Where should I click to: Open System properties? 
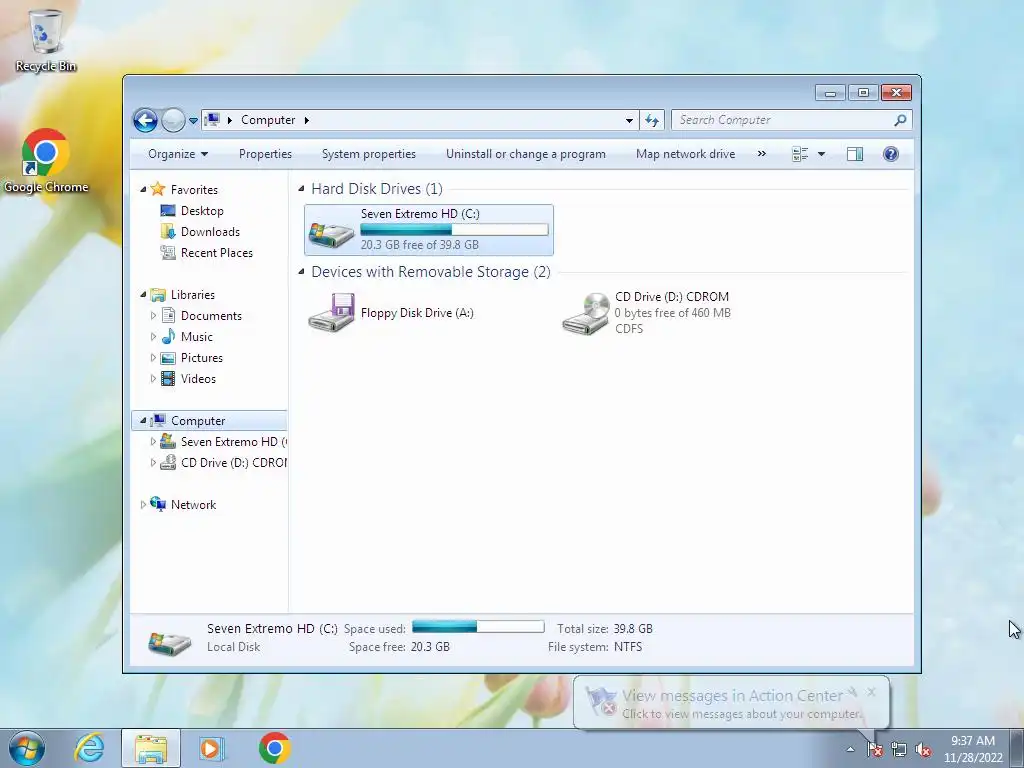point(369,154)
